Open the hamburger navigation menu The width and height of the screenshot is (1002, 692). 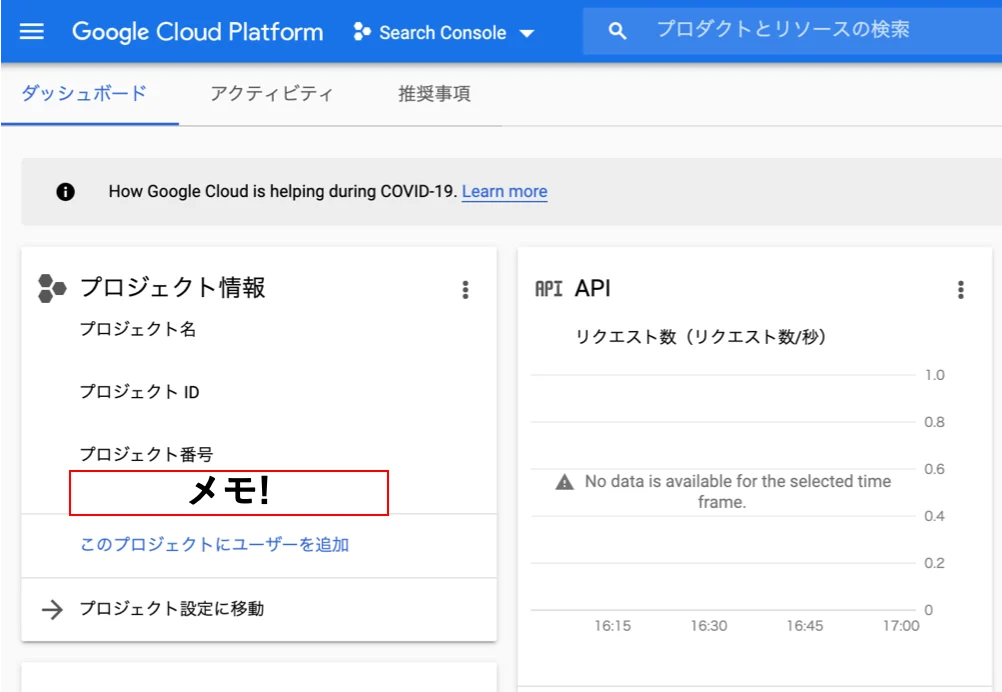click(31, 31)
